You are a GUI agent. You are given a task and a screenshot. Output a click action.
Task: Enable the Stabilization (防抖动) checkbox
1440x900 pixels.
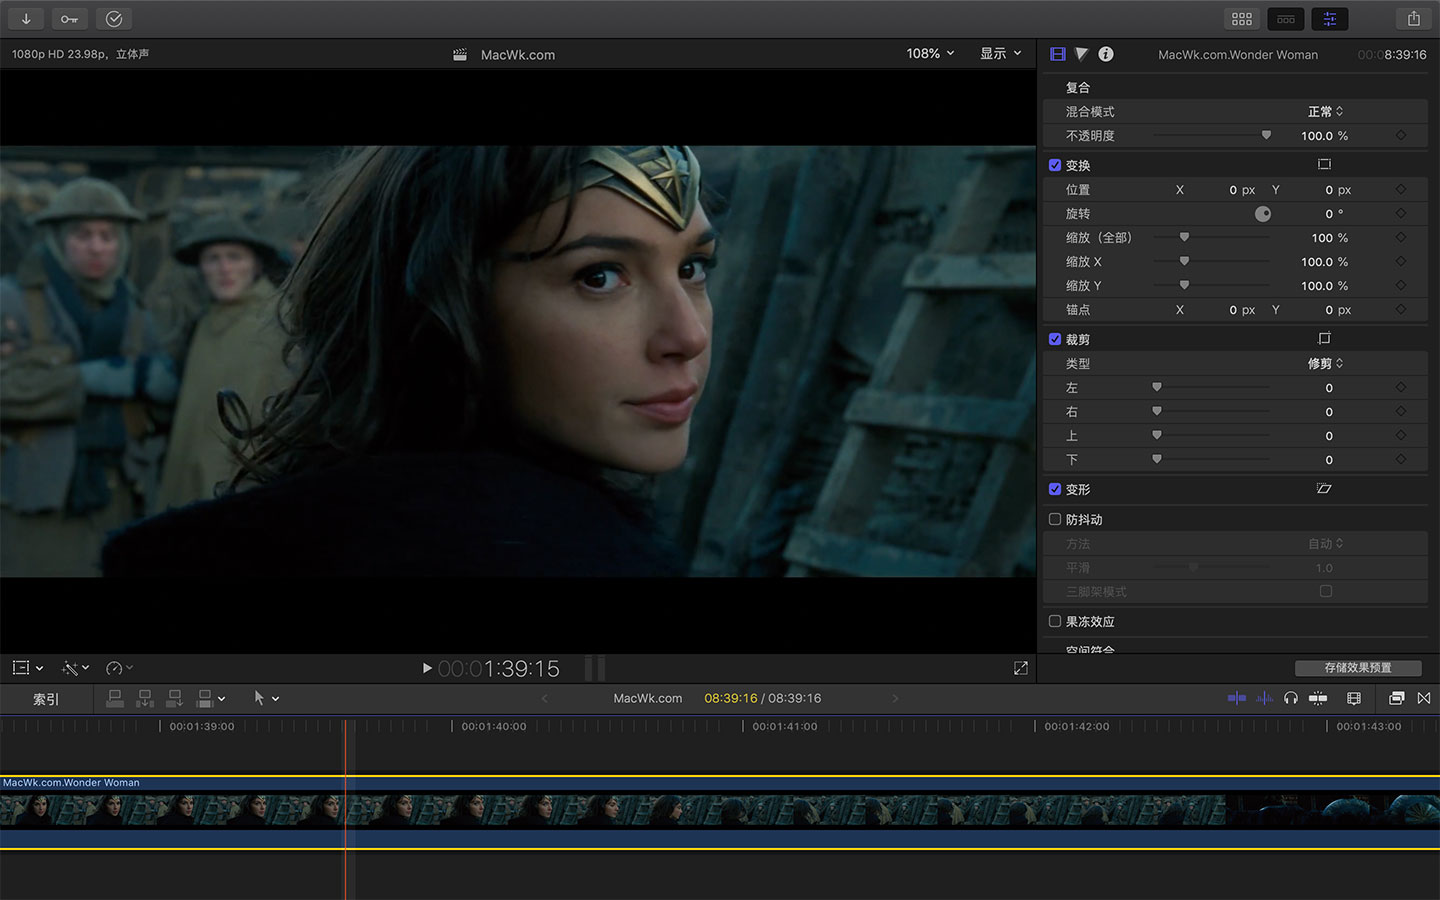coord(1055,519)
